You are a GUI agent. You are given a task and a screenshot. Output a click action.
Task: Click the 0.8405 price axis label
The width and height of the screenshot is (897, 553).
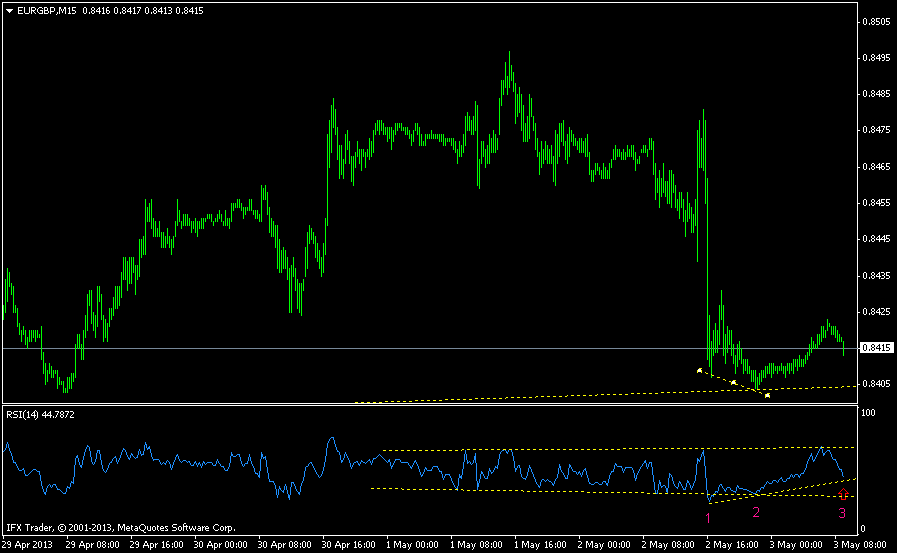(x=876, y=384)
